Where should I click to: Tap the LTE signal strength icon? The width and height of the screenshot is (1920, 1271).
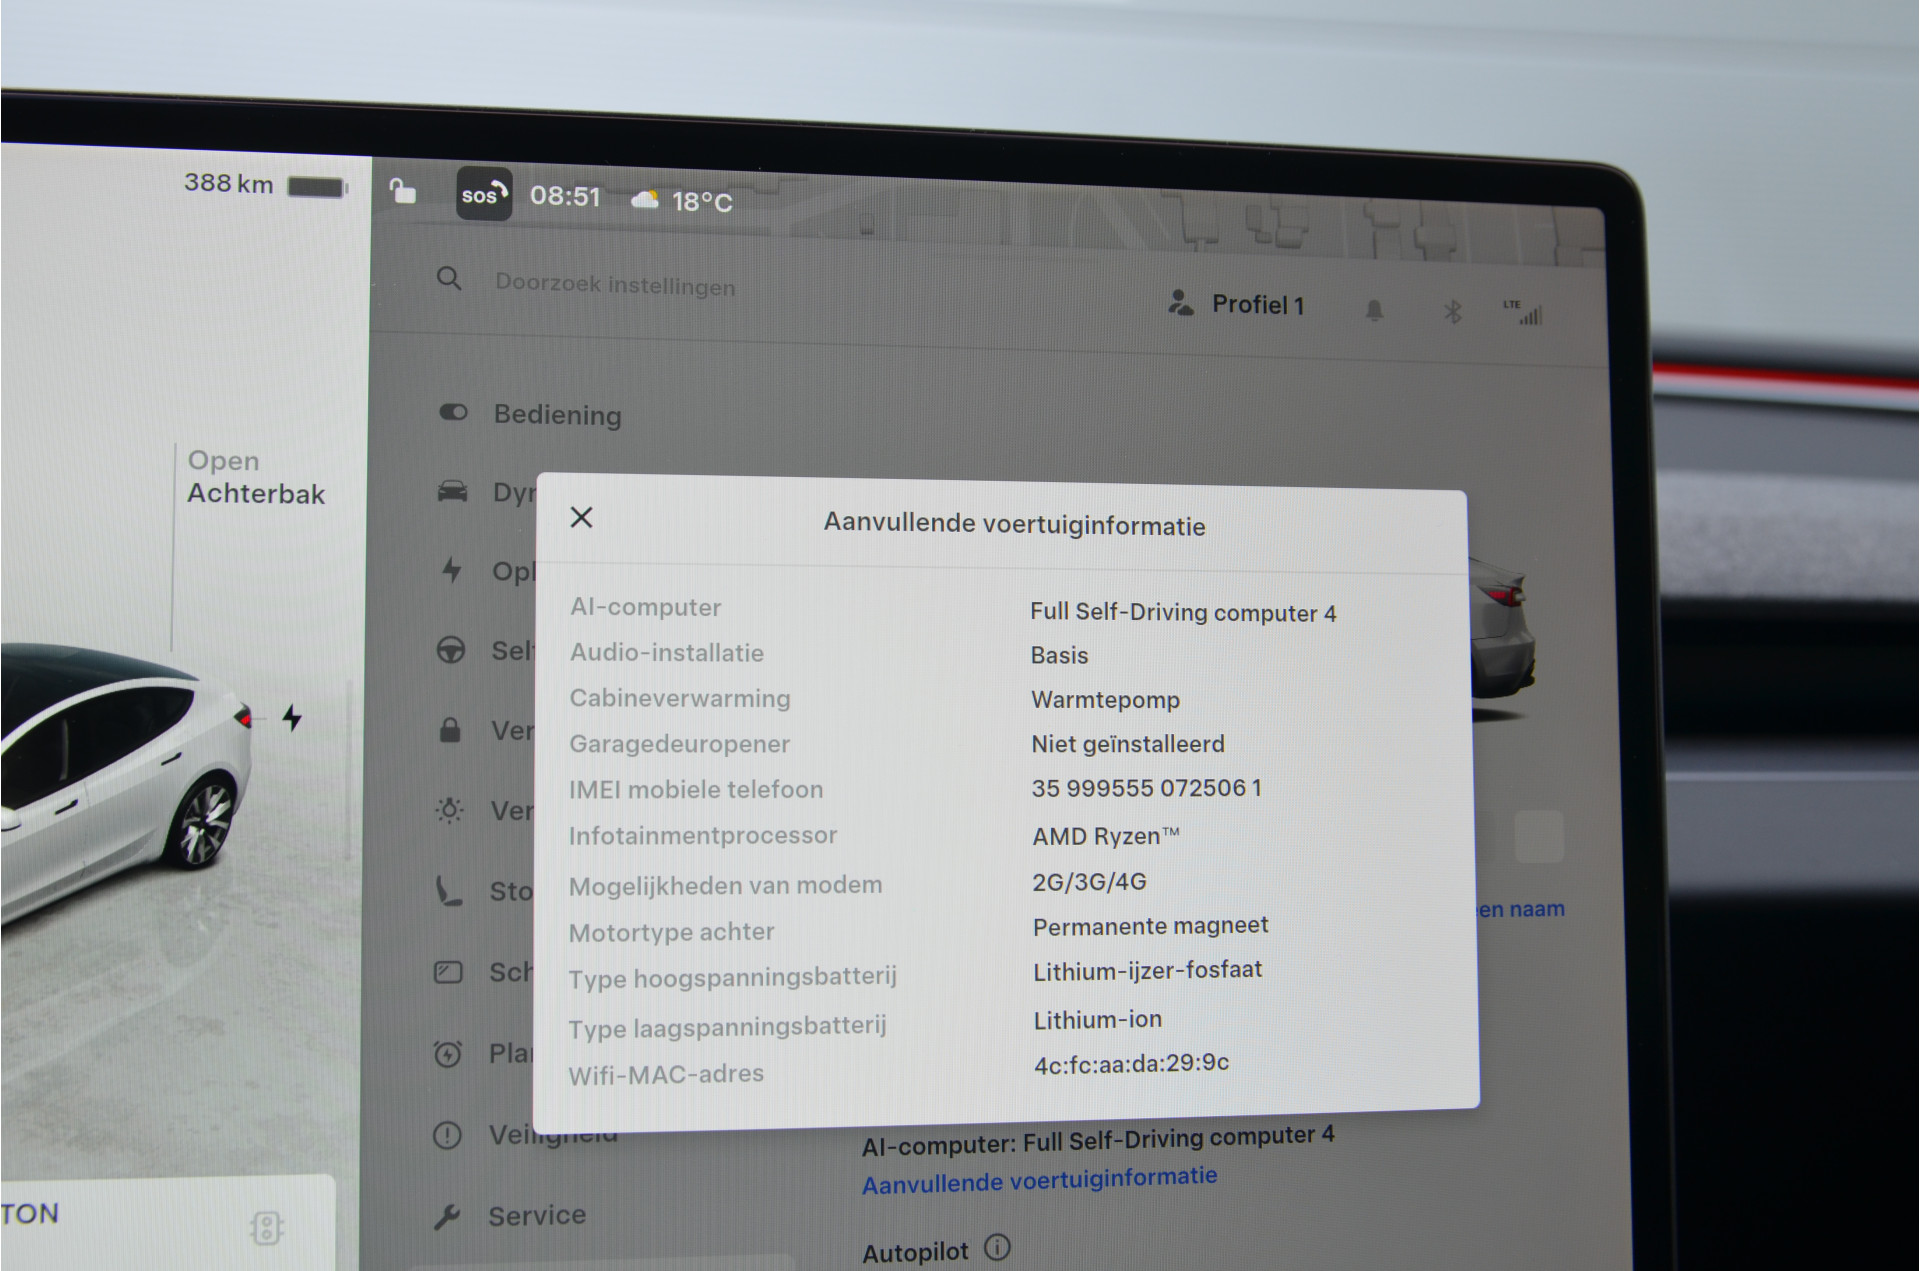tap(1523, 312)
